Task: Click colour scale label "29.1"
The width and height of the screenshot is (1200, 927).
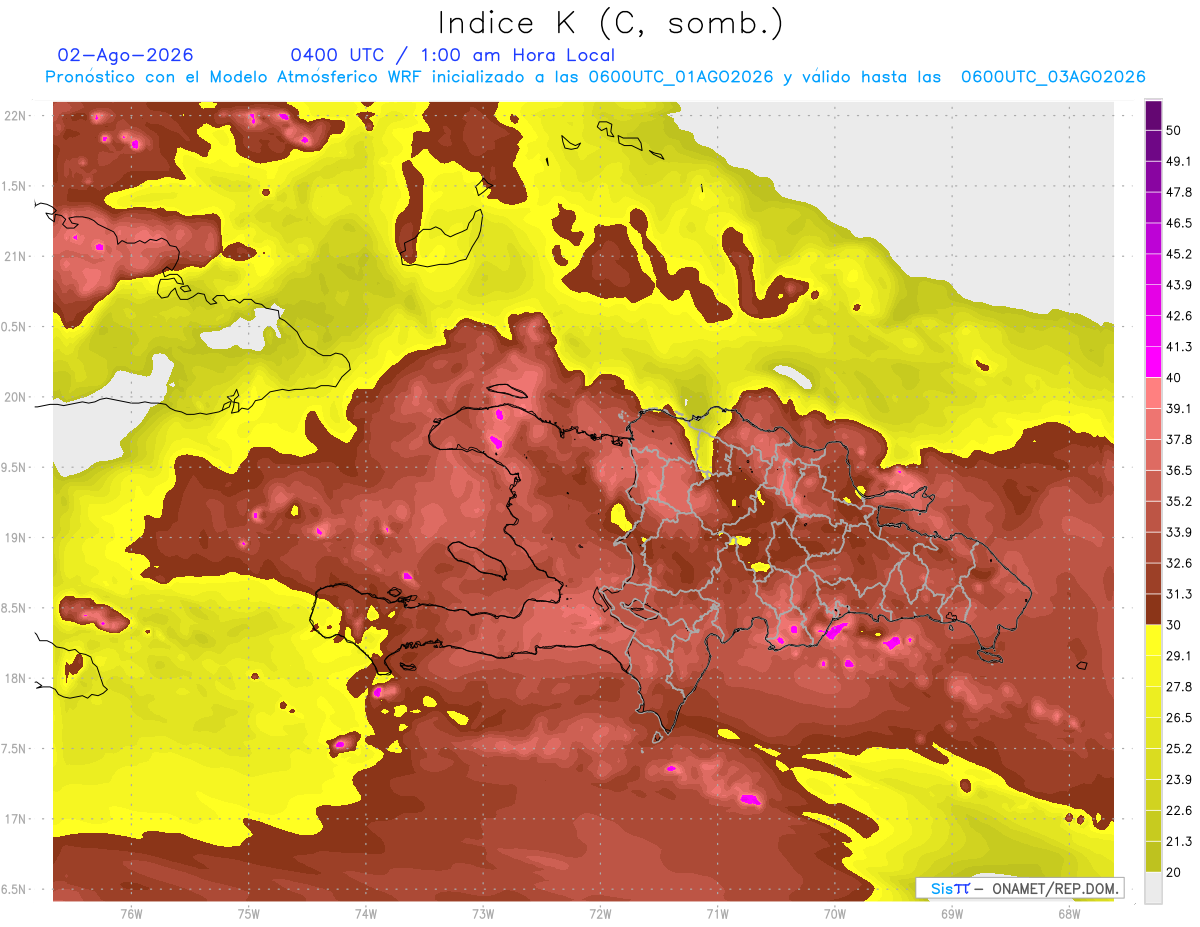Action: (x=1179, y=656)
